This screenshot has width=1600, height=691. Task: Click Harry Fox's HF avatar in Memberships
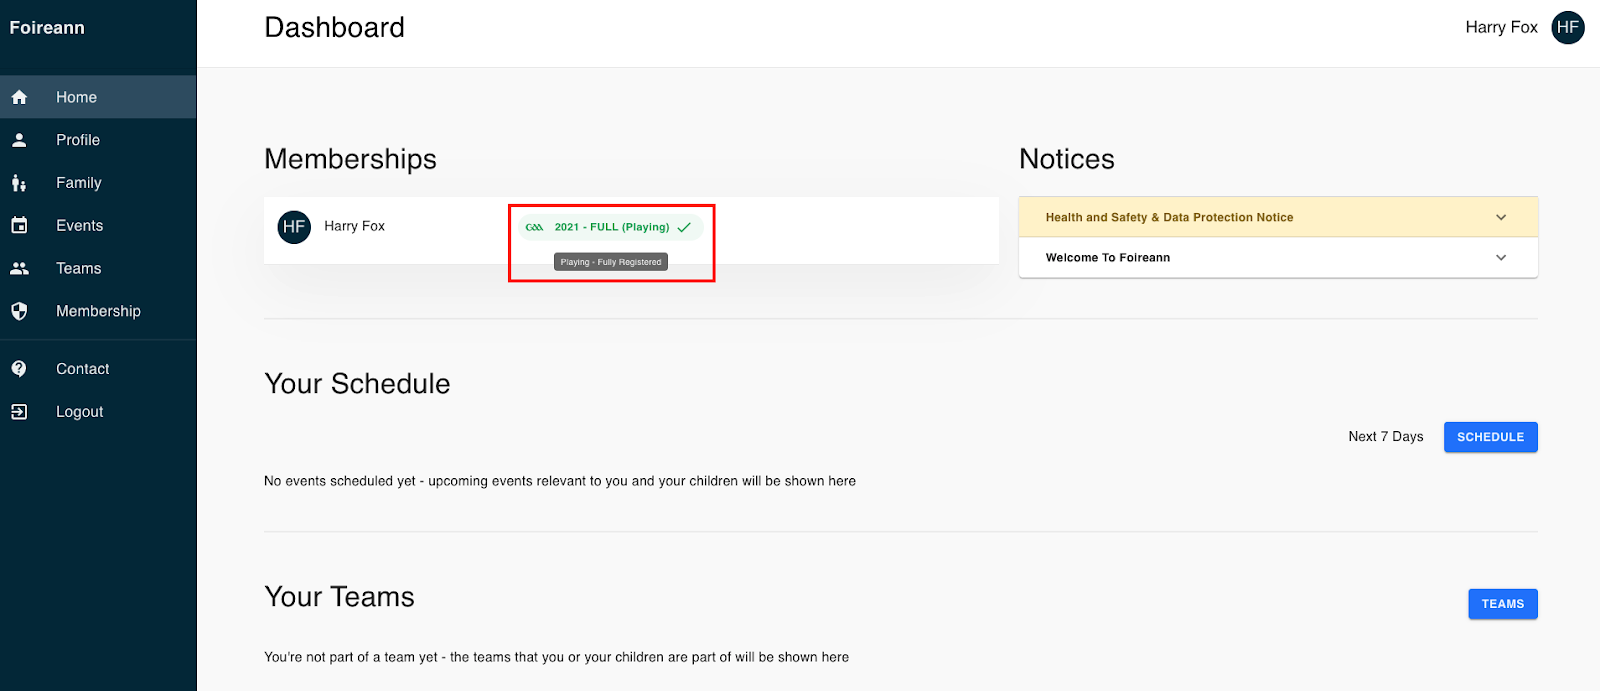[x=294, y=227]
